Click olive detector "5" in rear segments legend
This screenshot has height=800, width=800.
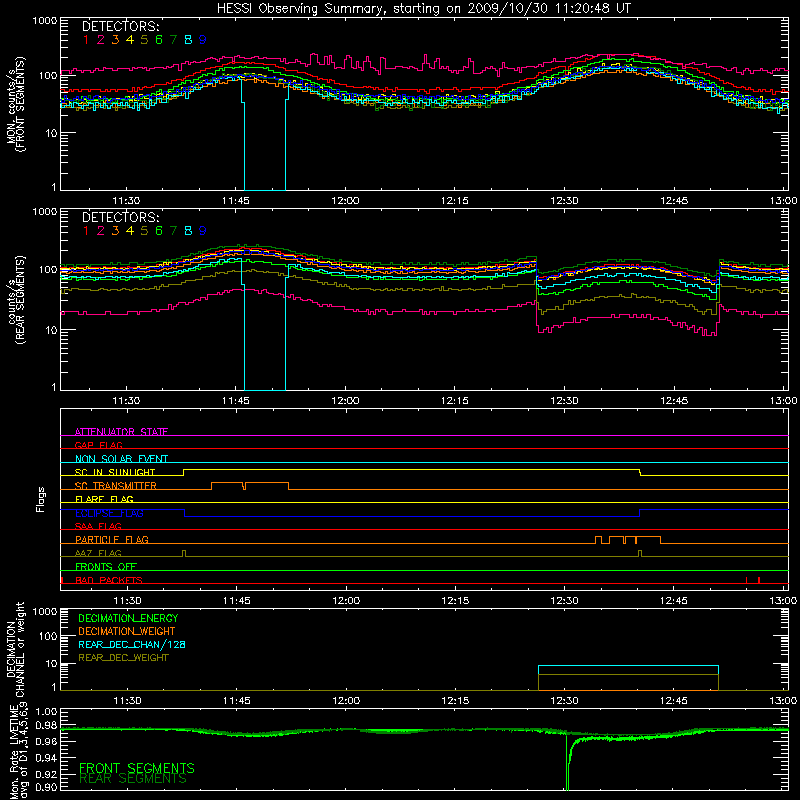click(144, 231)
